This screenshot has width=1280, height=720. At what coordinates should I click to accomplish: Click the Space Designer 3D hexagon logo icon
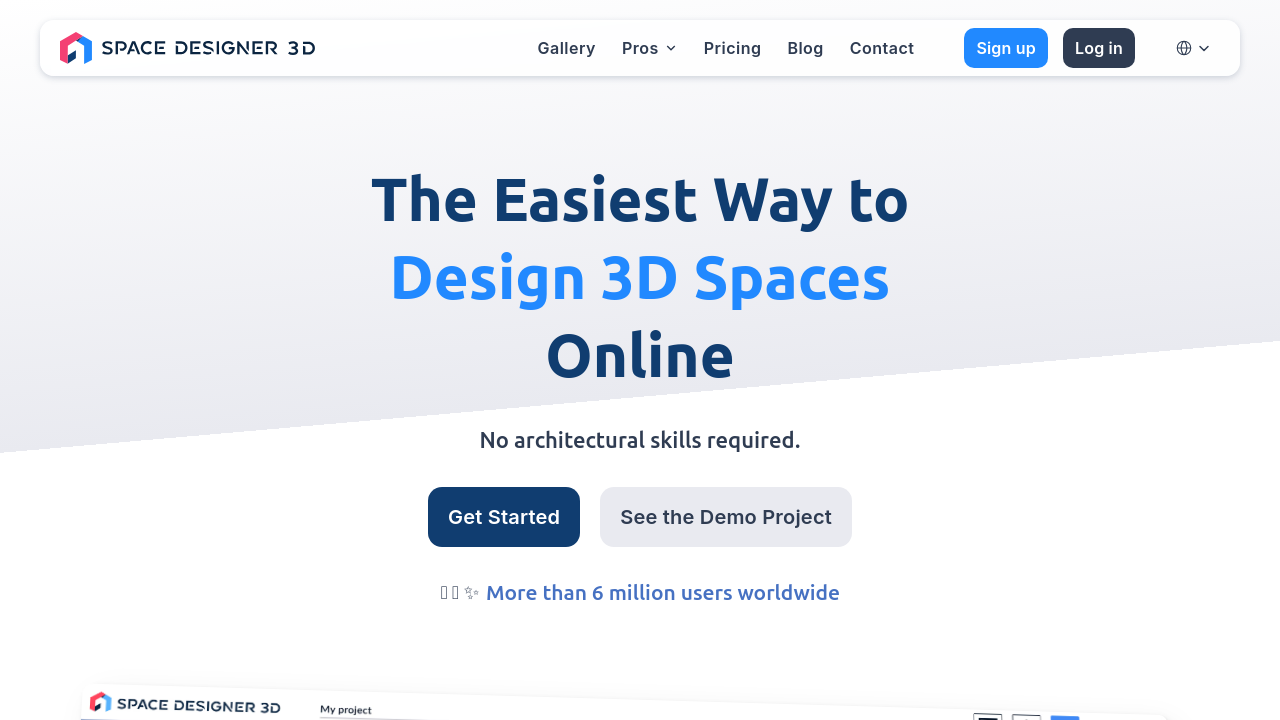click(76, 48)
